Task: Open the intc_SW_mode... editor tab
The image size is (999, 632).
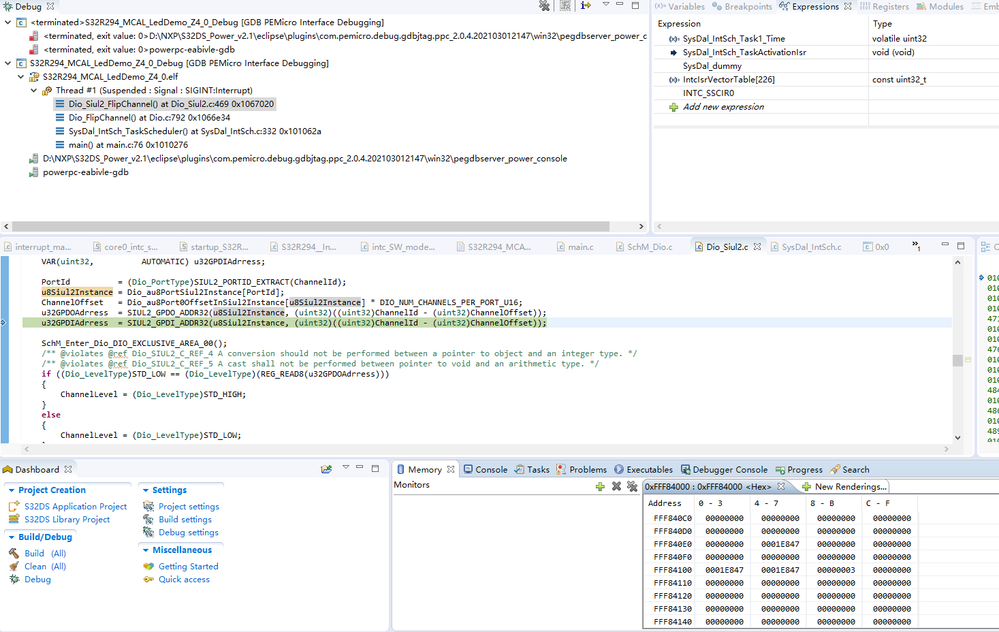Action: point(398,247)
